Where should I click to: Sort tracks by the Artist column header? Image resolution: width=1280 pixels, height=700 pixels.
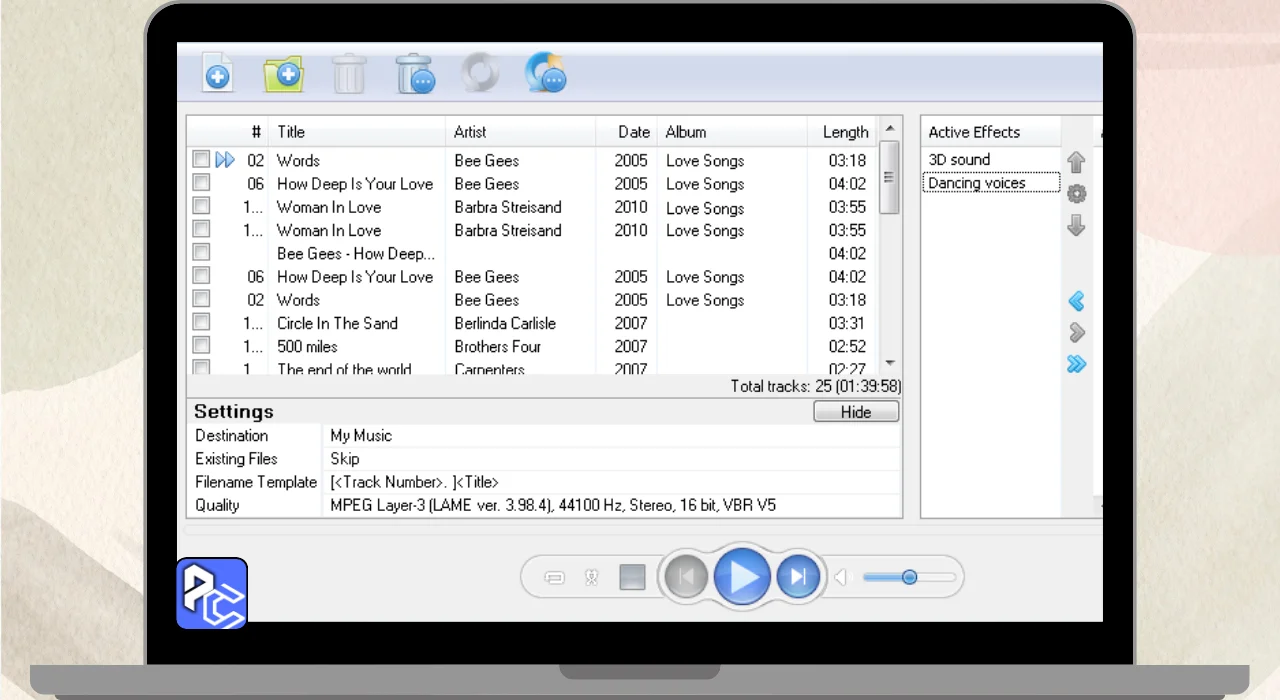(519, 132)
